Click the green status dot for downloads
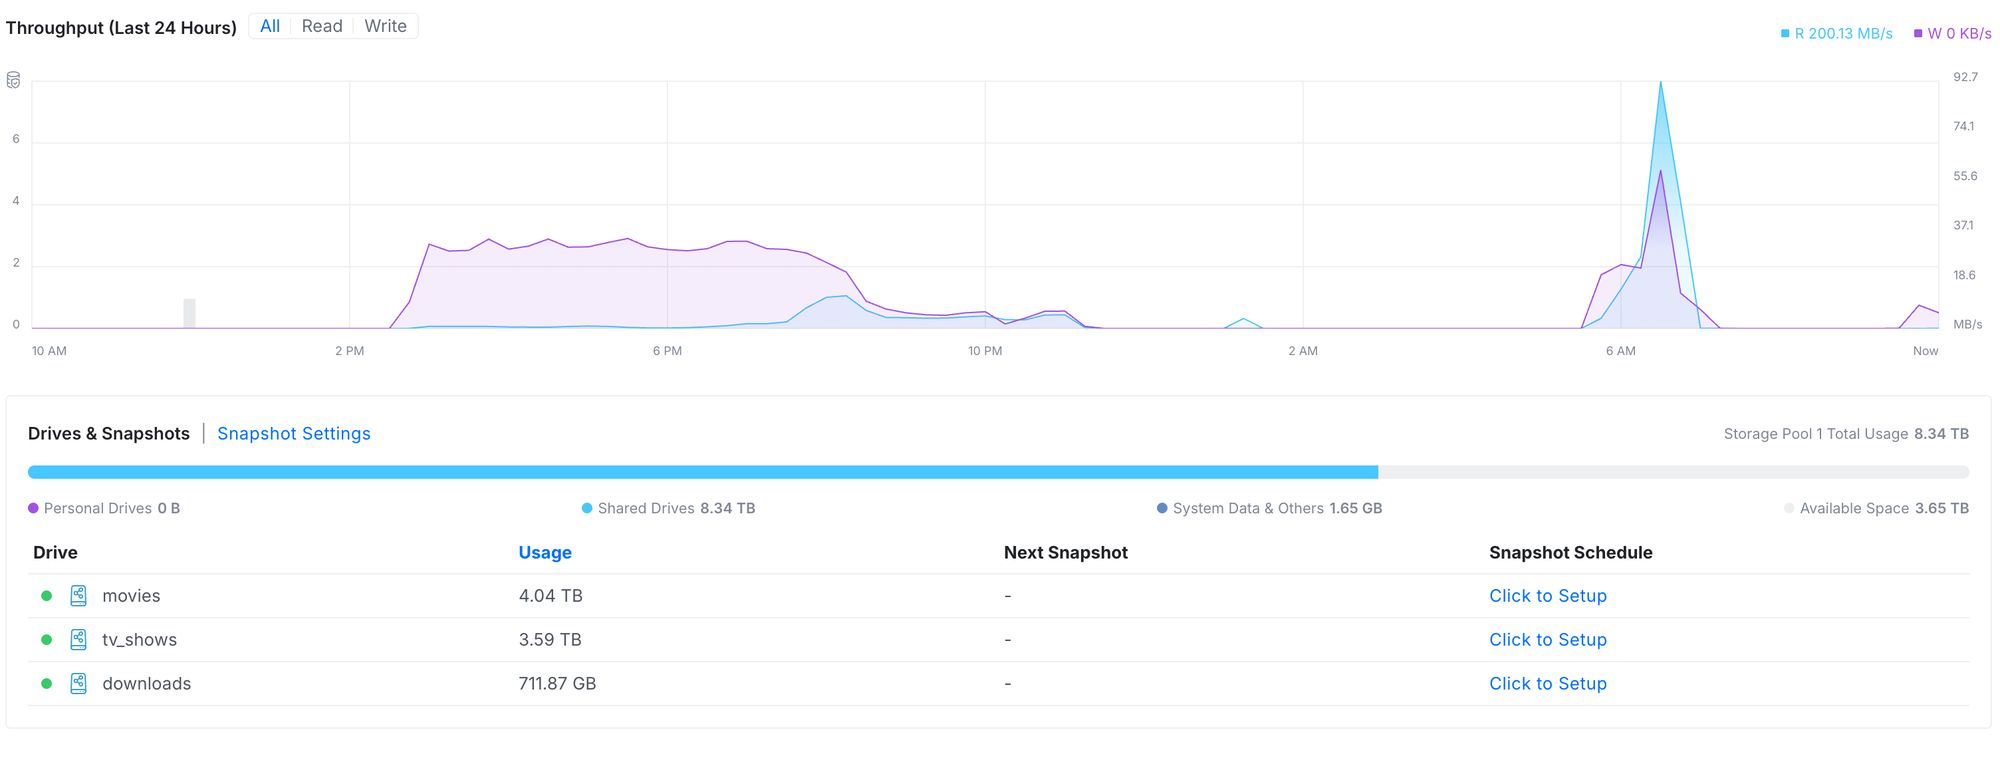2000x774 pixels. pos(46,684)
